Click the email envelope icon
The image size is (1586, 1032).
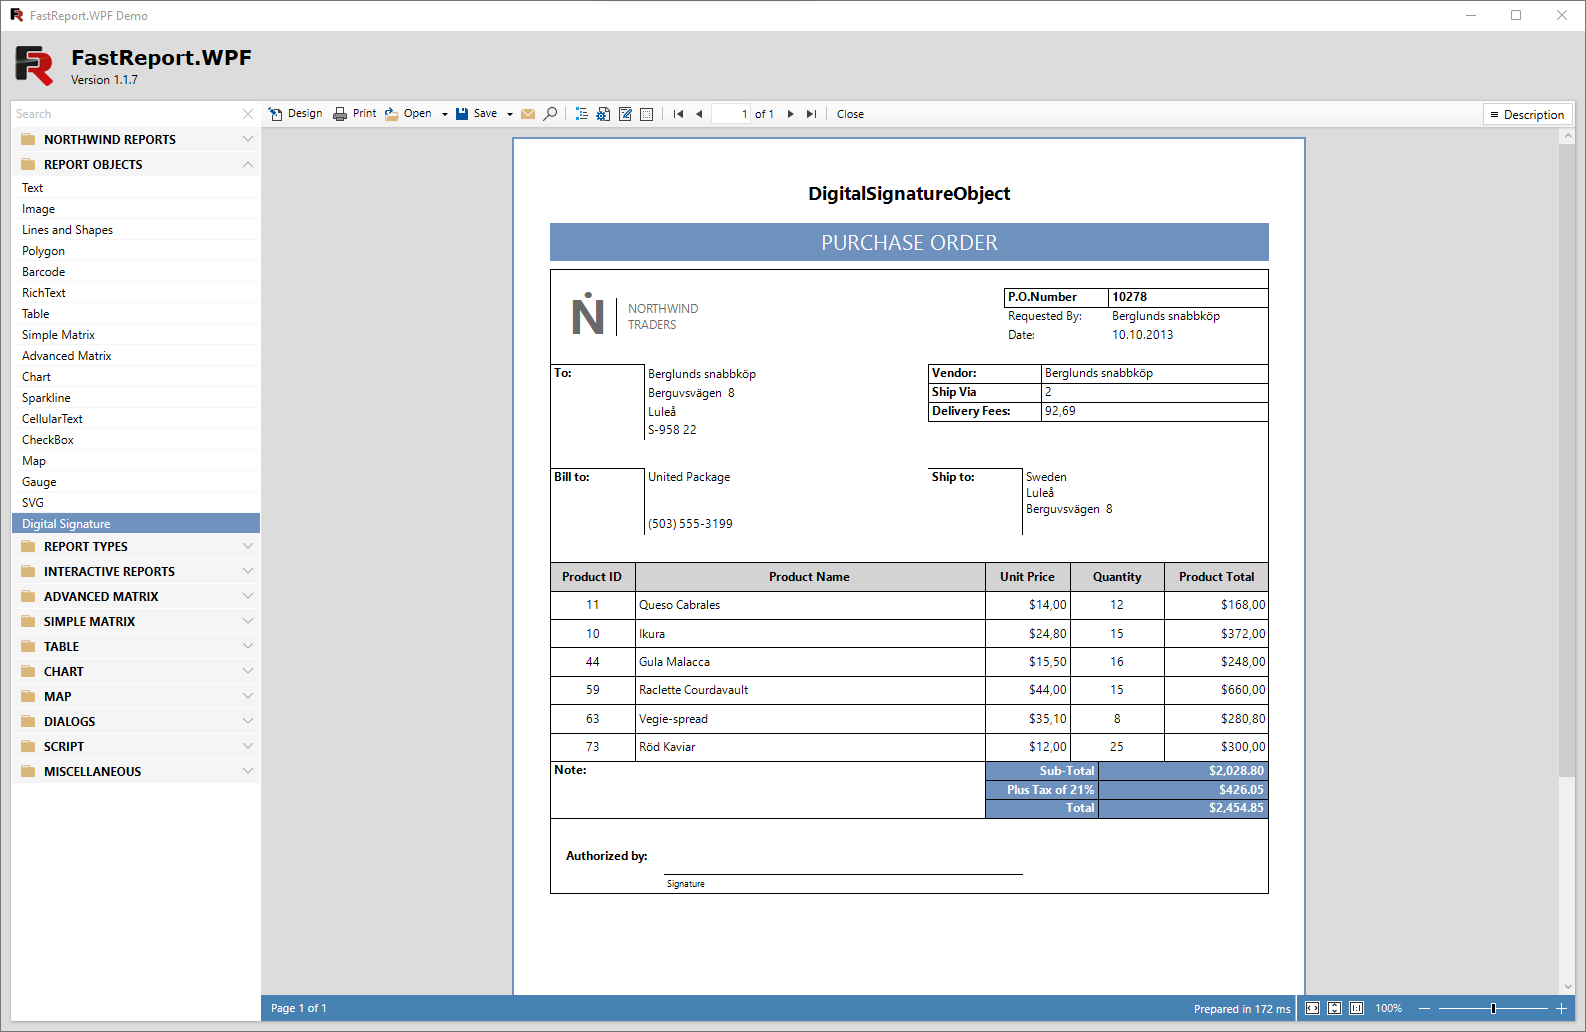pos(528,114)
